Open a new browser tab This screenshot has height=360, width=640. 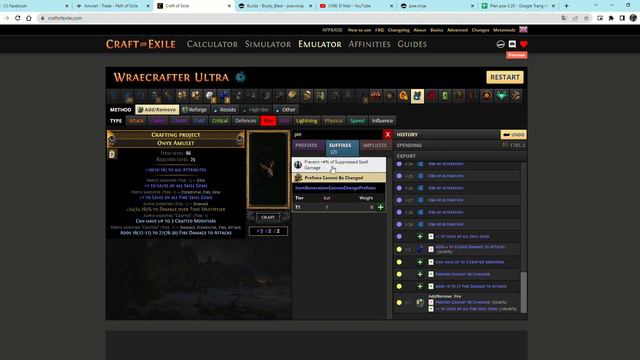(567, 6)
